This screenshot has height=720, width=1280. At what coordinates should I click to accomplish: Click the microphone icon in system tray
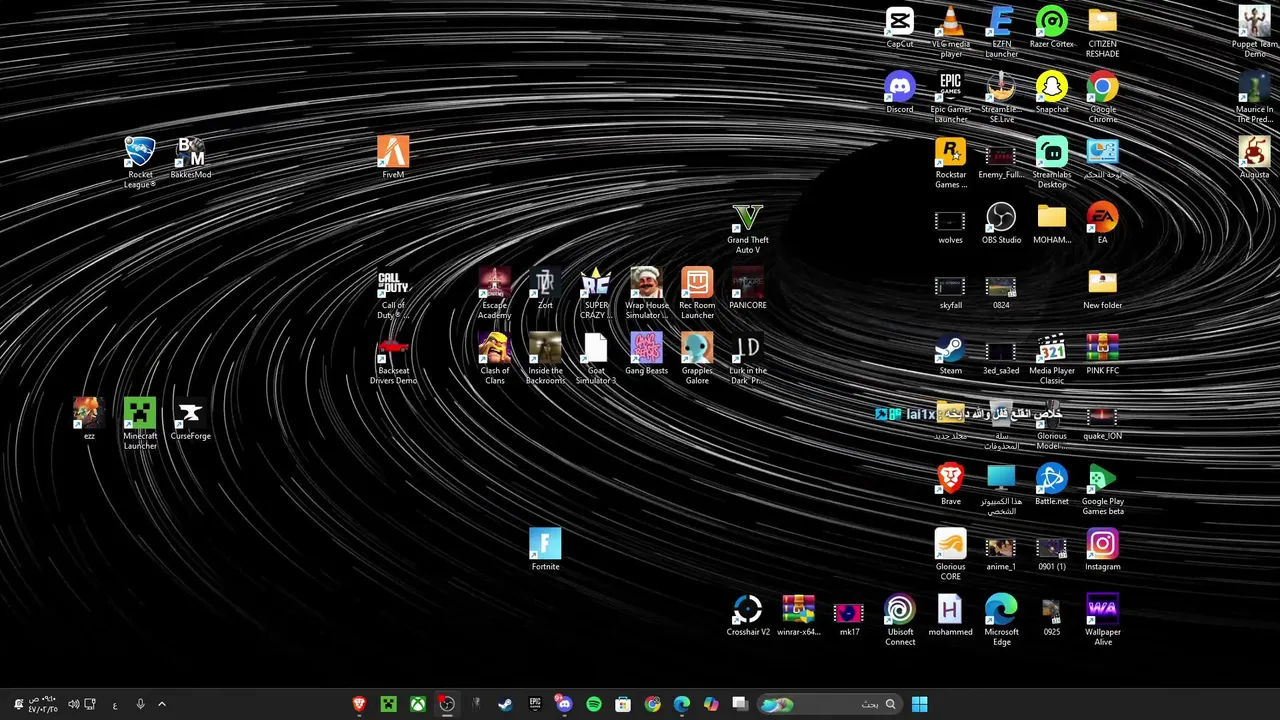pyautogui.click(x=140, y=704)
